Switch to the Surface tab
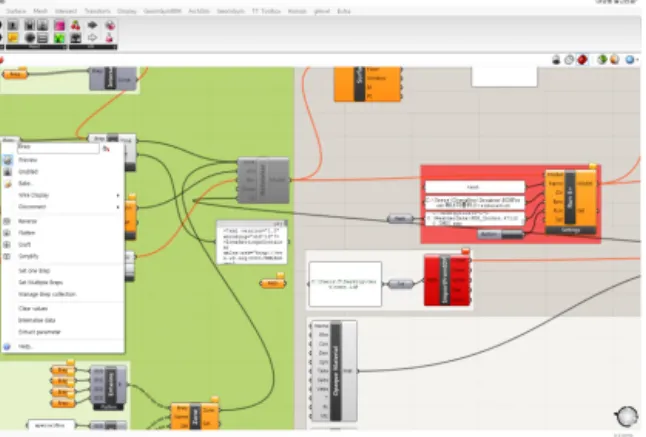This screenshot has height=437, width=646. click(x=16, y=11)
